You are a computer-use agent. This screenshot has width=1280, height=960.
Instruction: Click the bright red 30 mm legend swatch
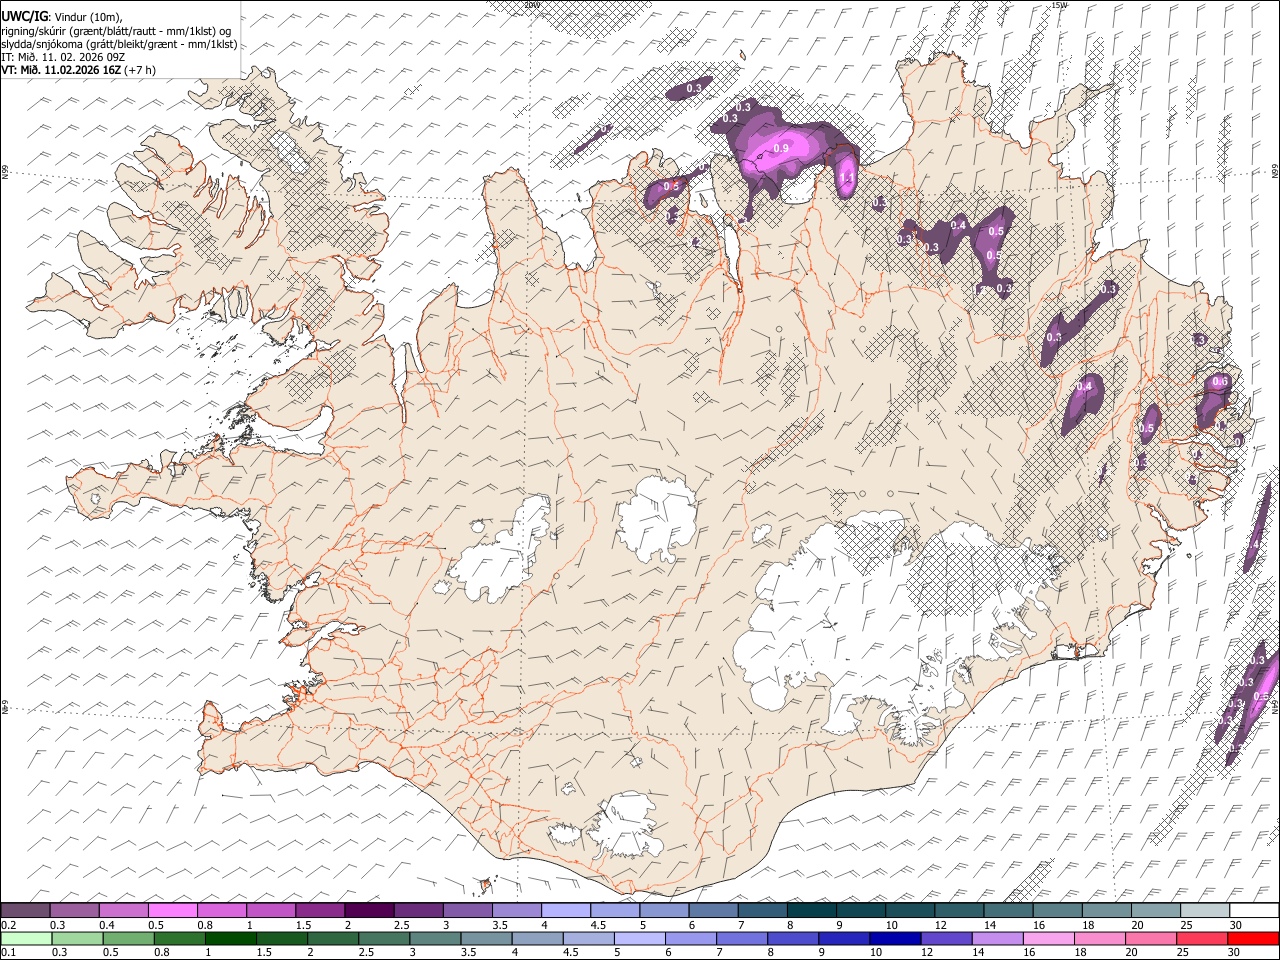[x=1252, y=938]
